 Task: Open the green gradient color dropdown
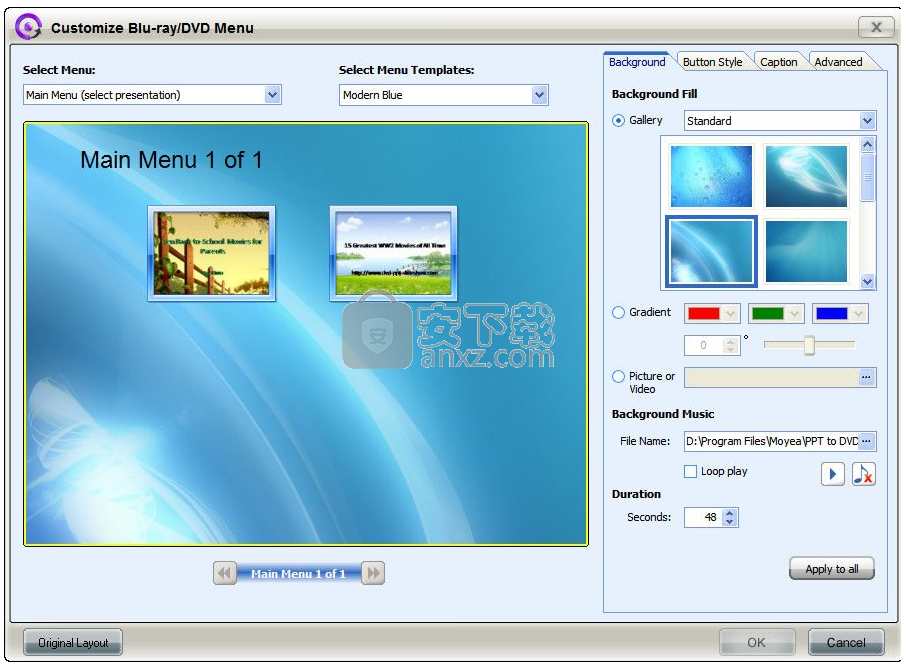[795, 313]
